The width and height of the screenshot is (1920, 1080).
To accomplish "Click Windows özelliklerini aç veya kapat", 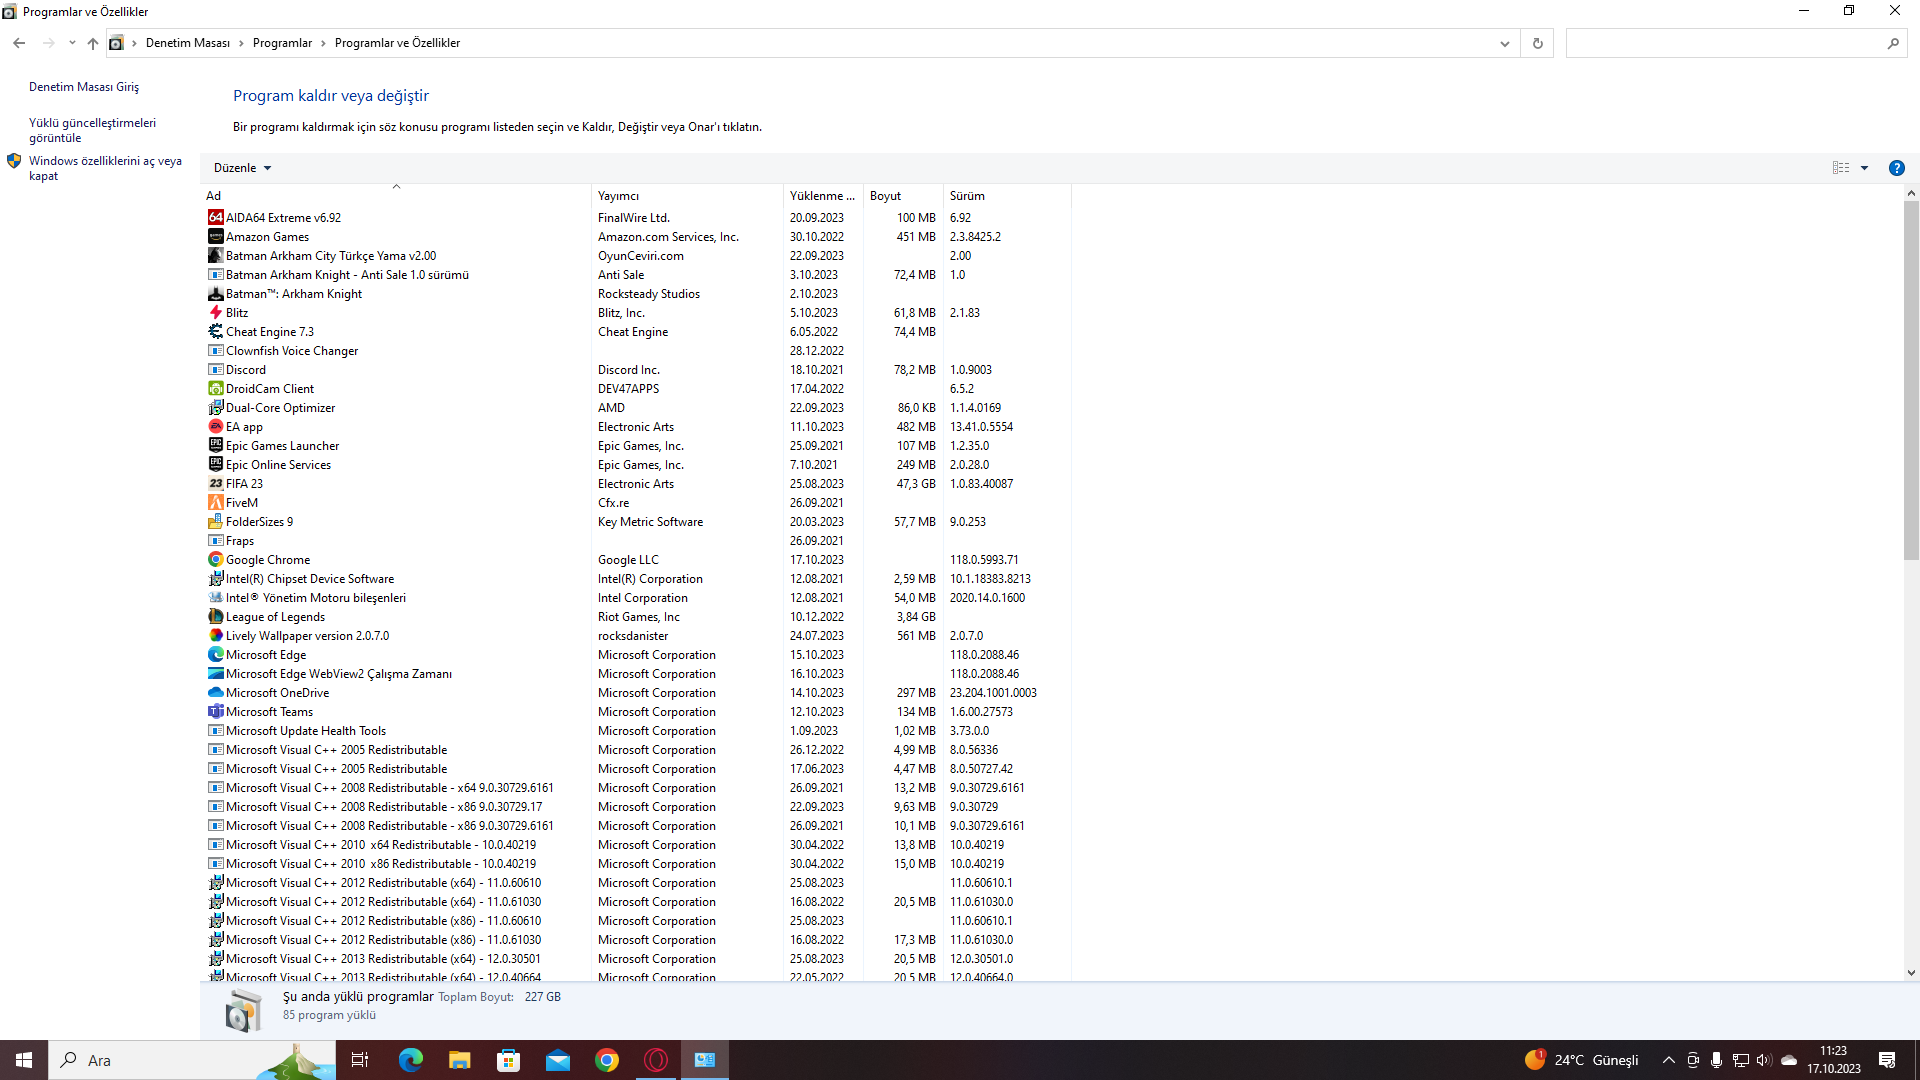I will click(x=106, y=167).
